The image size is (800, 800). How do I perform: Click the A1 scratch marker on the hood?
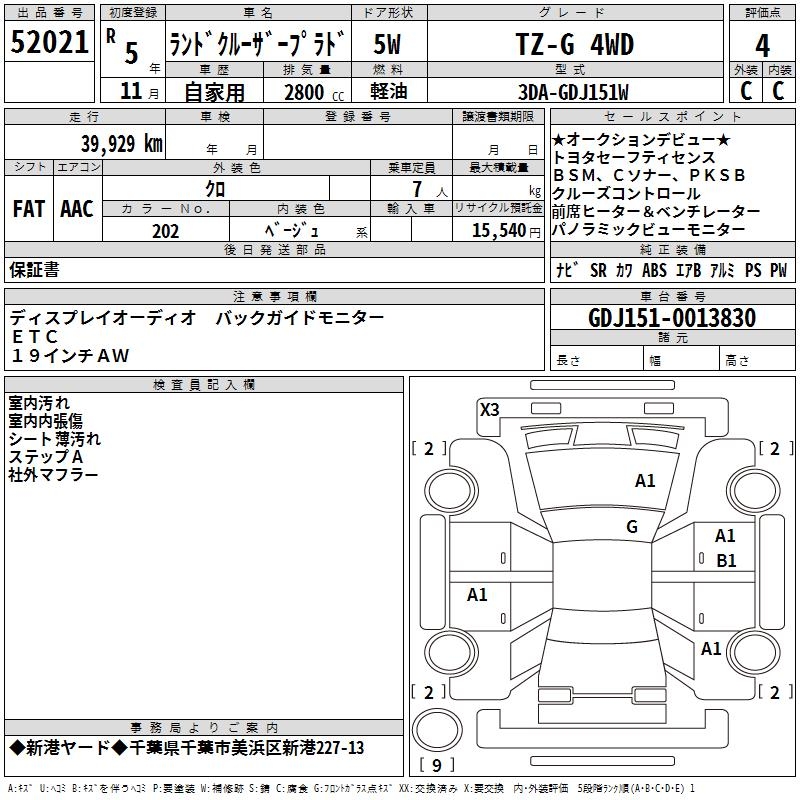pyautogui.click(x=645, y=481)
